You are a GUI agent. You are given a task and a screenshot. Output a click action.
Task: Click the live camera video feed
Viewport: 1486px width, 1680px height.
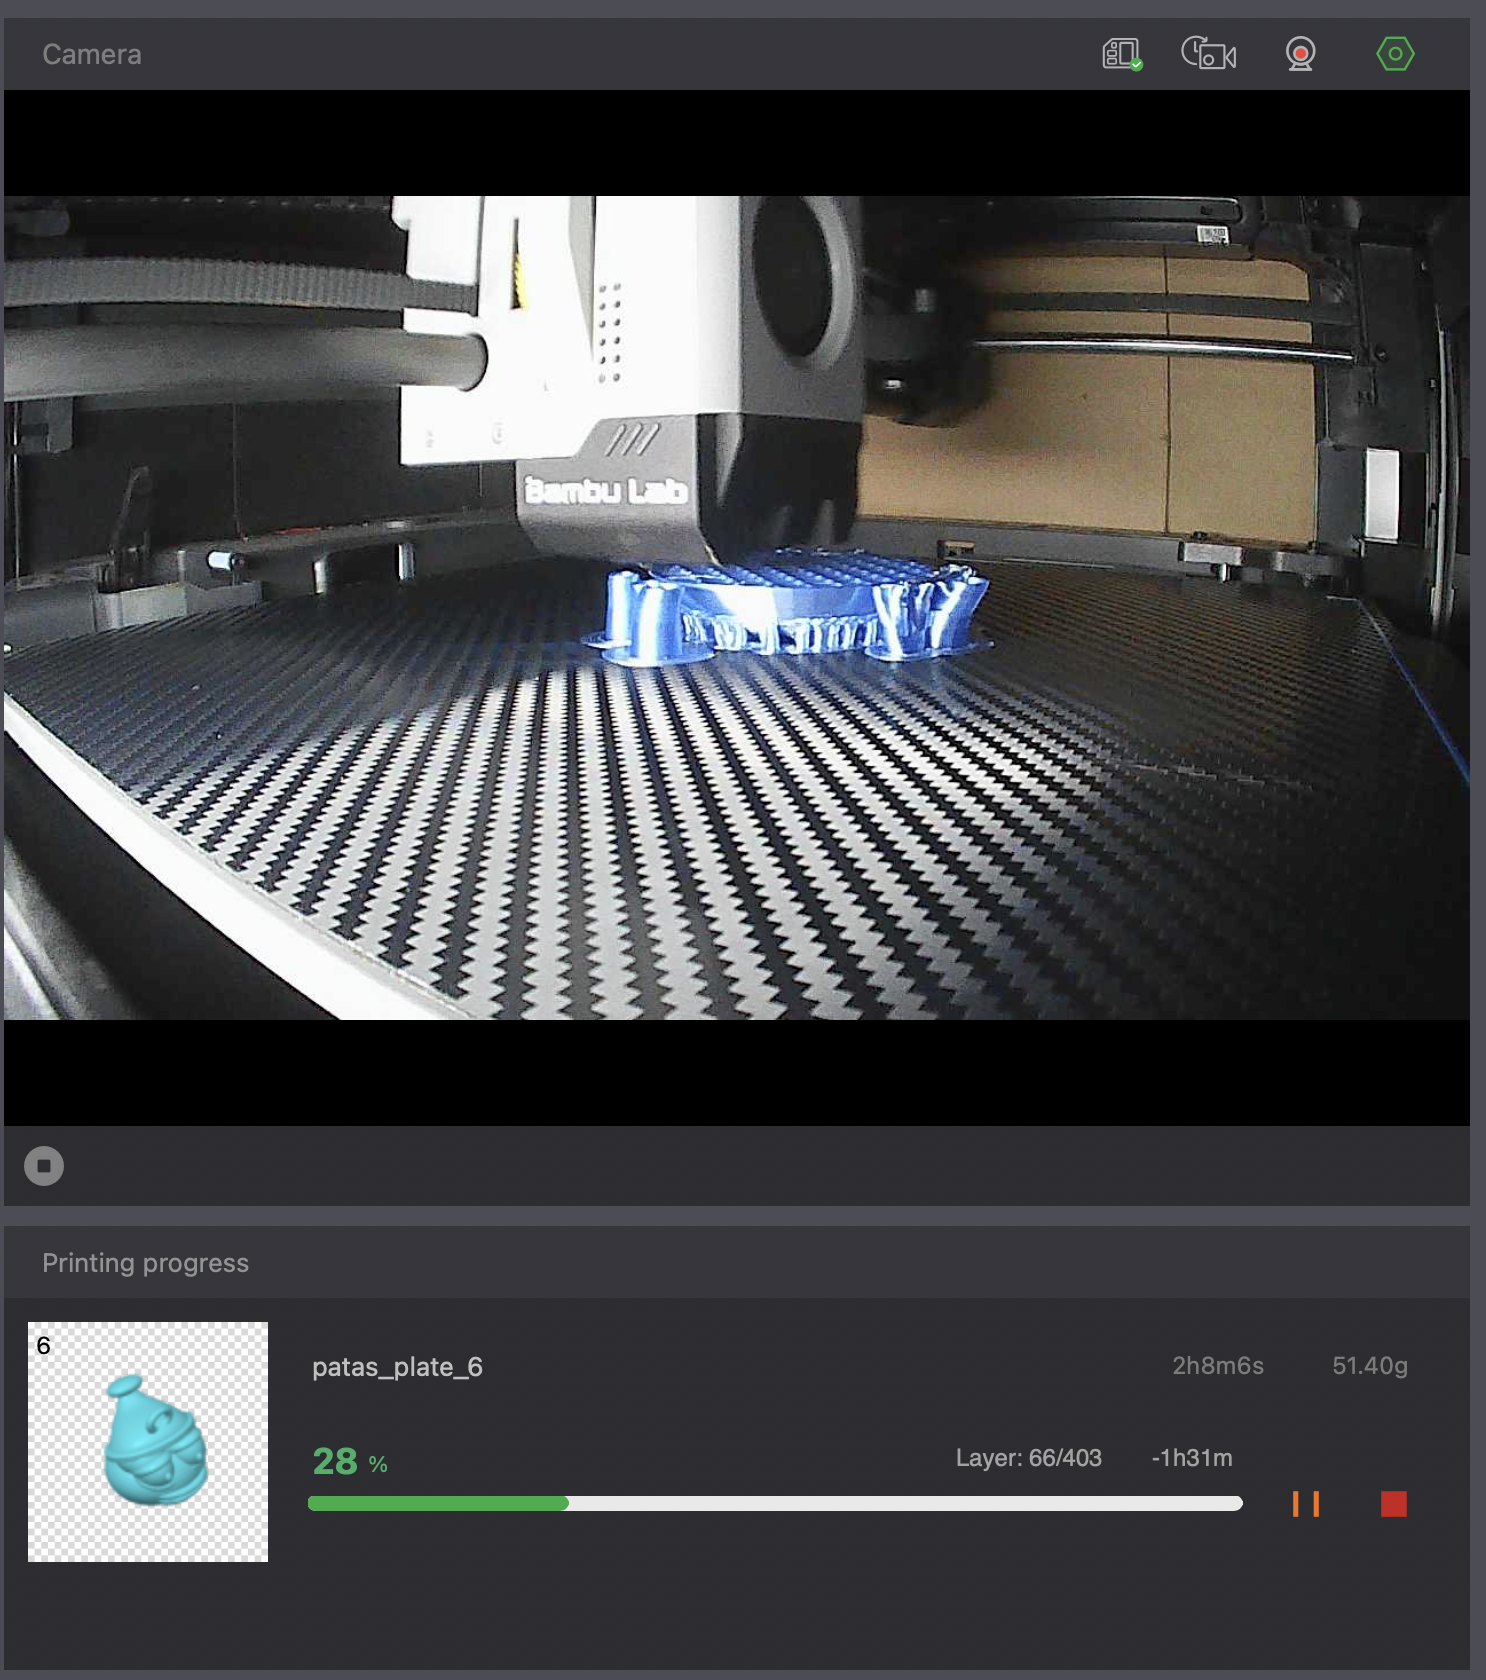coord(737,608)
